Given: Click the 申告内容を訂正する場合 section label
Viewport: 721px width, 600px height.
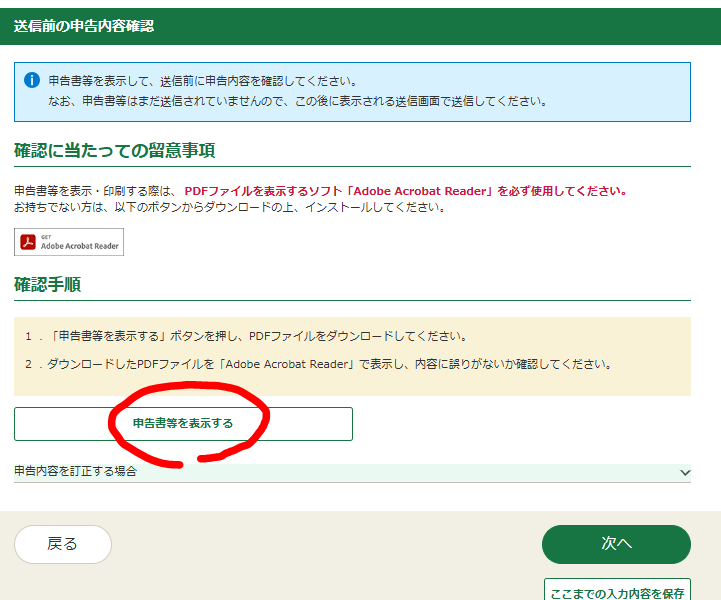Looking at the screenshot, I should pyautogui.click(x=76, y=471).
